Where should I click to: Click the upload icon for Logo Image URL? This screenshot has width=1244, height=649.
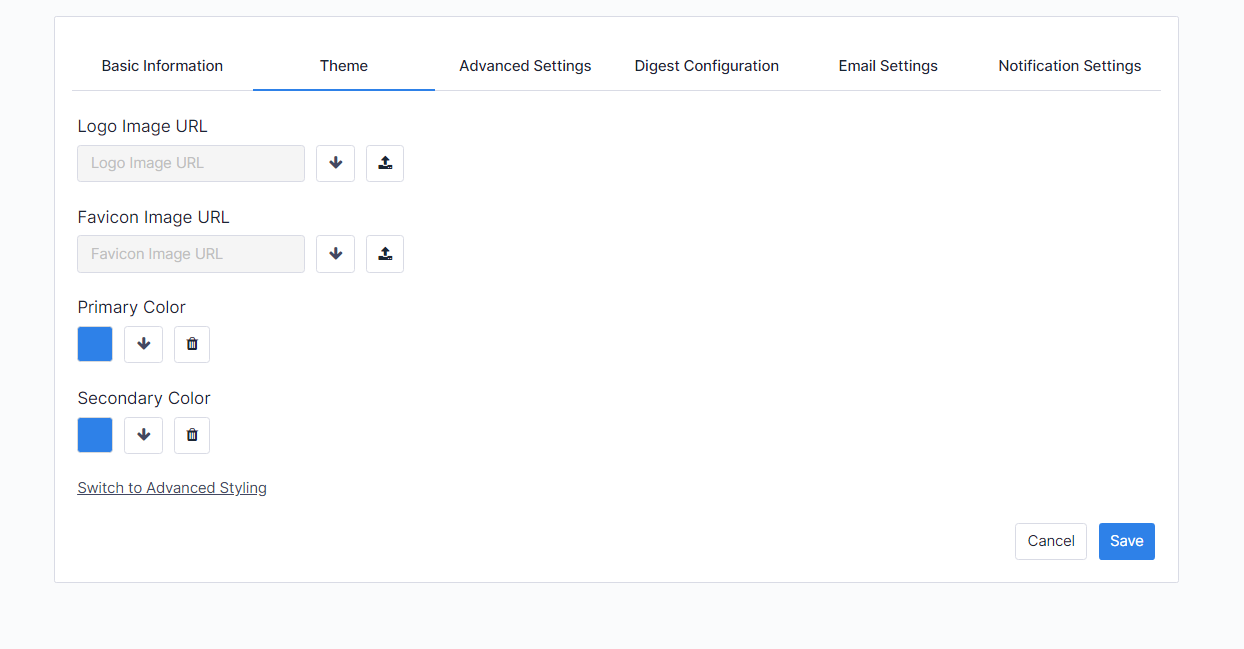click(385, 163)
